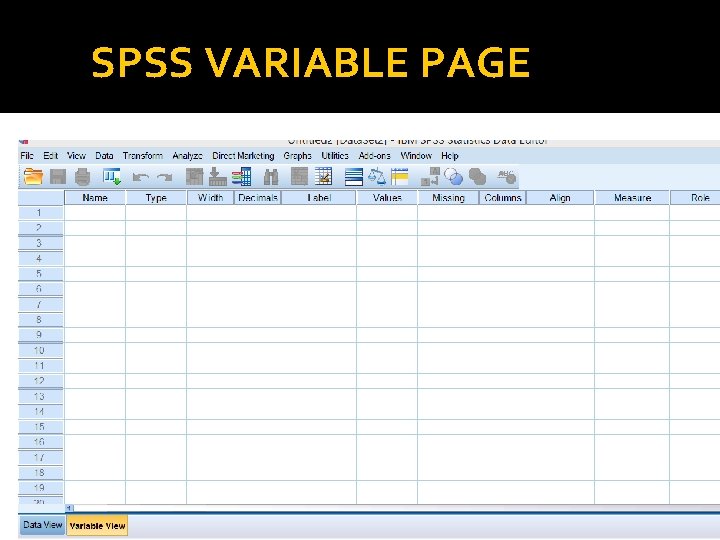Click the Select Cases icon
720x540 pixels.
[x=400, y=177]
